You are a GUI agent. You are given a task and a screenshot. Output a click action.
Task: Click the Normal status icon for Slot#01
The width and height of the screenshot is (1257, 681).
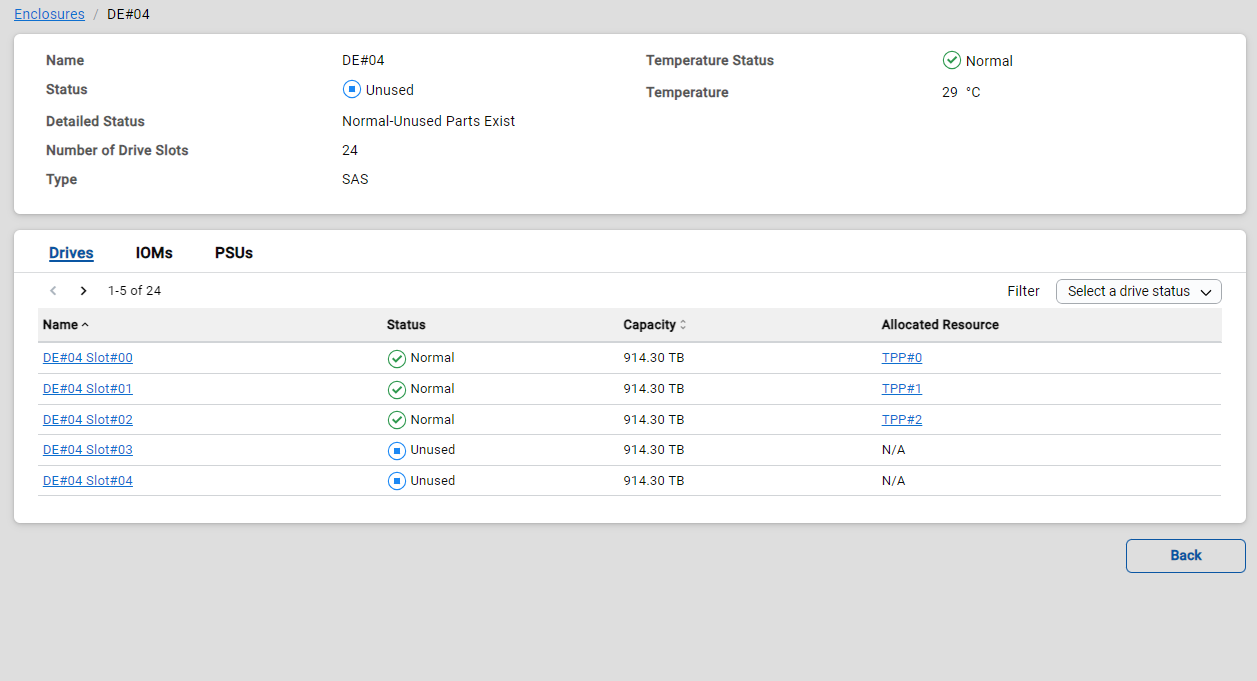click(x=396, y=389)
